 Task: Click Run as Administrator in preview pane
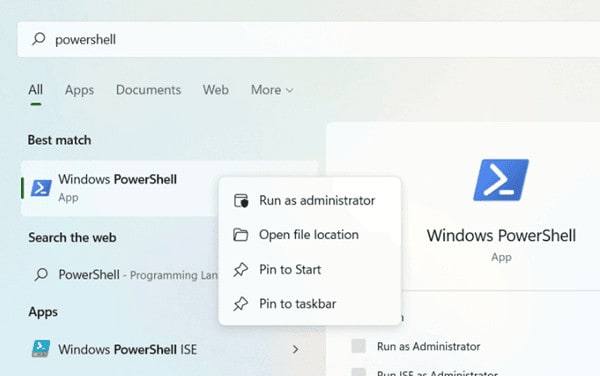(429, 347)
